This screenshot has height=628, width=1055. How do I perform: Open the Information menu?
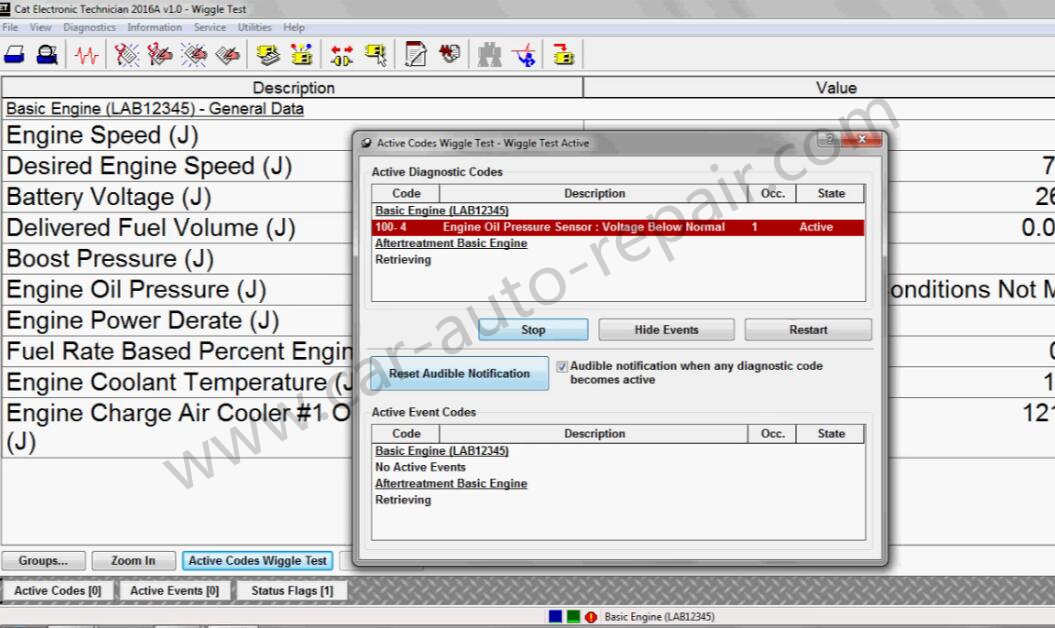click(x=155, y=28)
